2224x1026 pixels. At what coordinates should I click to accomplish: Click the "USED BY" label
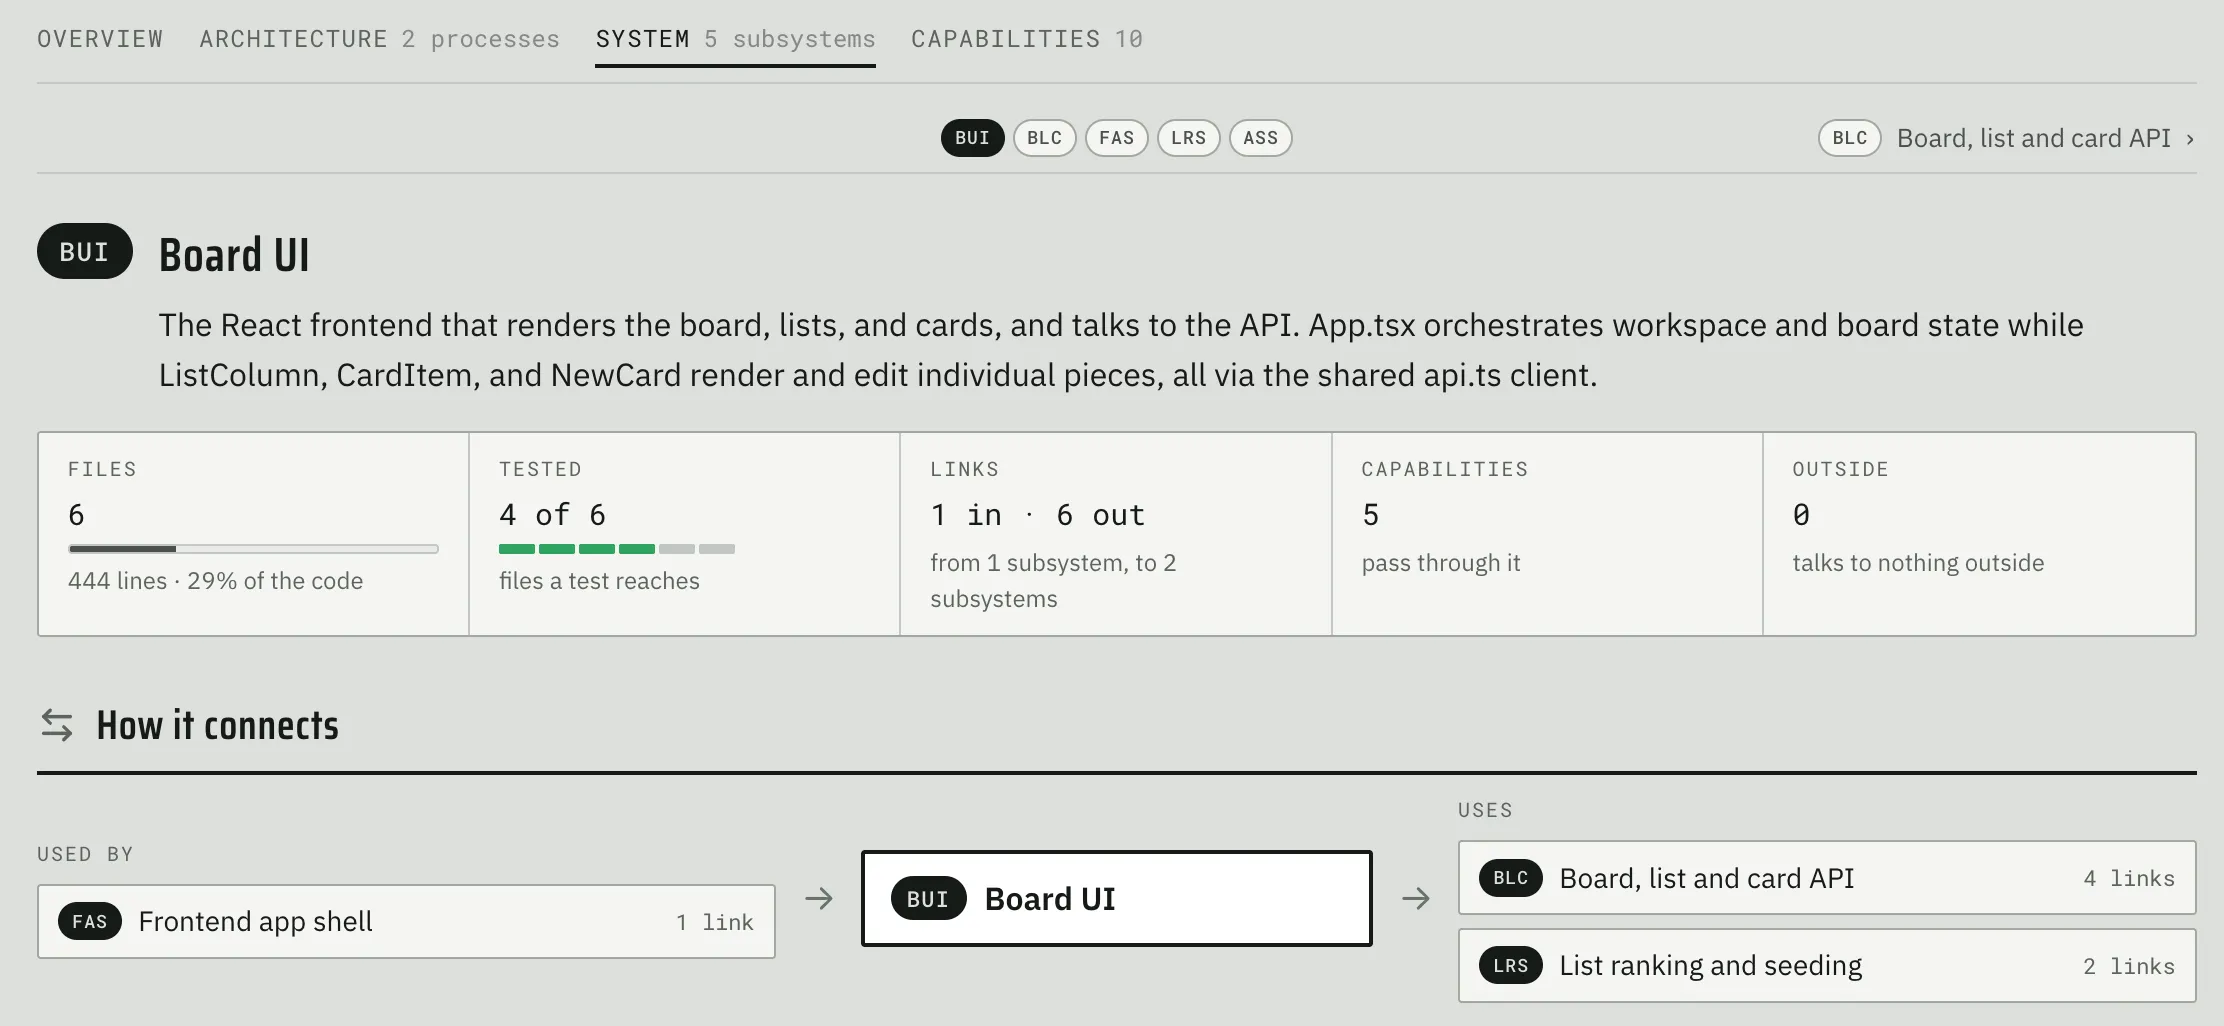click(85, 854)
